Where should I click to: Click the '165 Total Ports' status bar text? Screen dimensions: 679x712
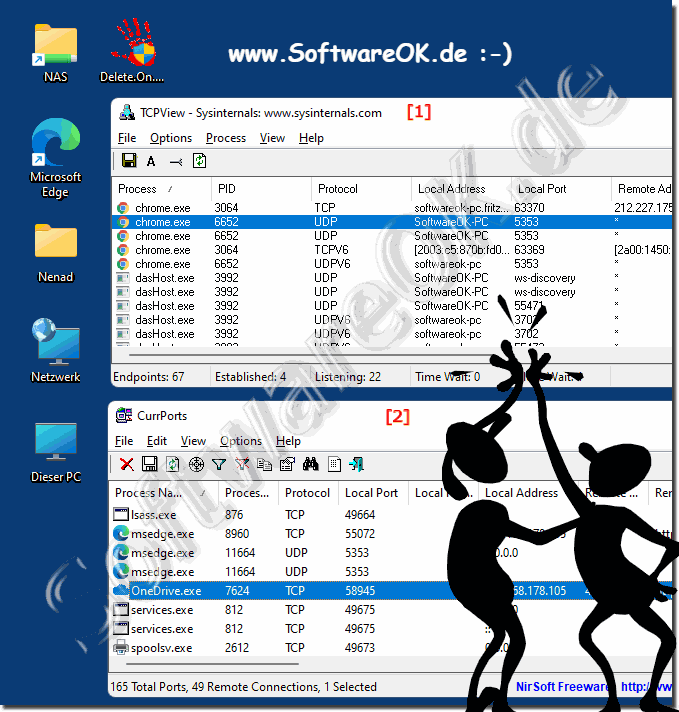pos(149,687)
